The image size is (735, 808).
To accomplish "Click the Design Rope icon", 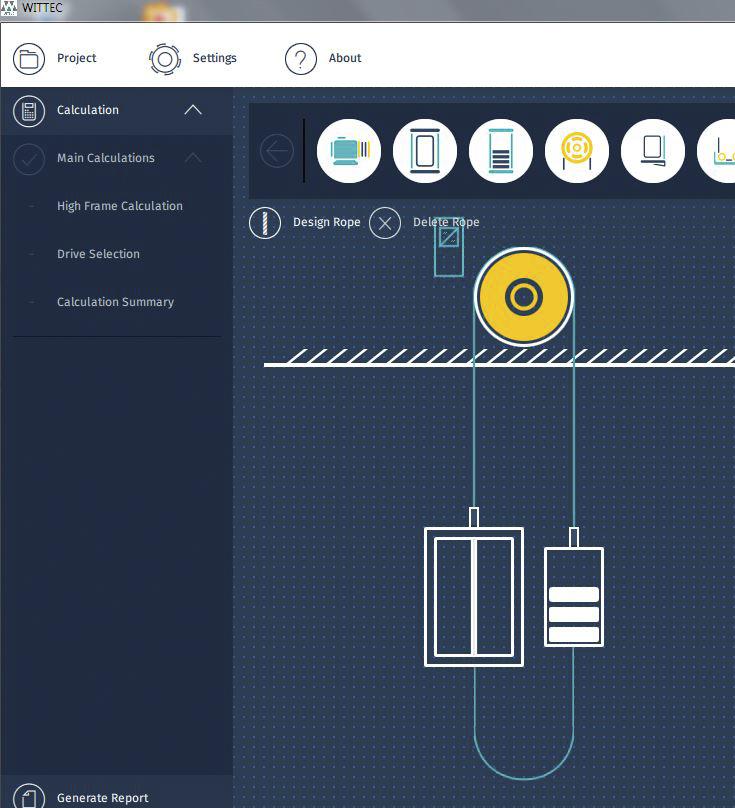I will (x=265, y=223).
